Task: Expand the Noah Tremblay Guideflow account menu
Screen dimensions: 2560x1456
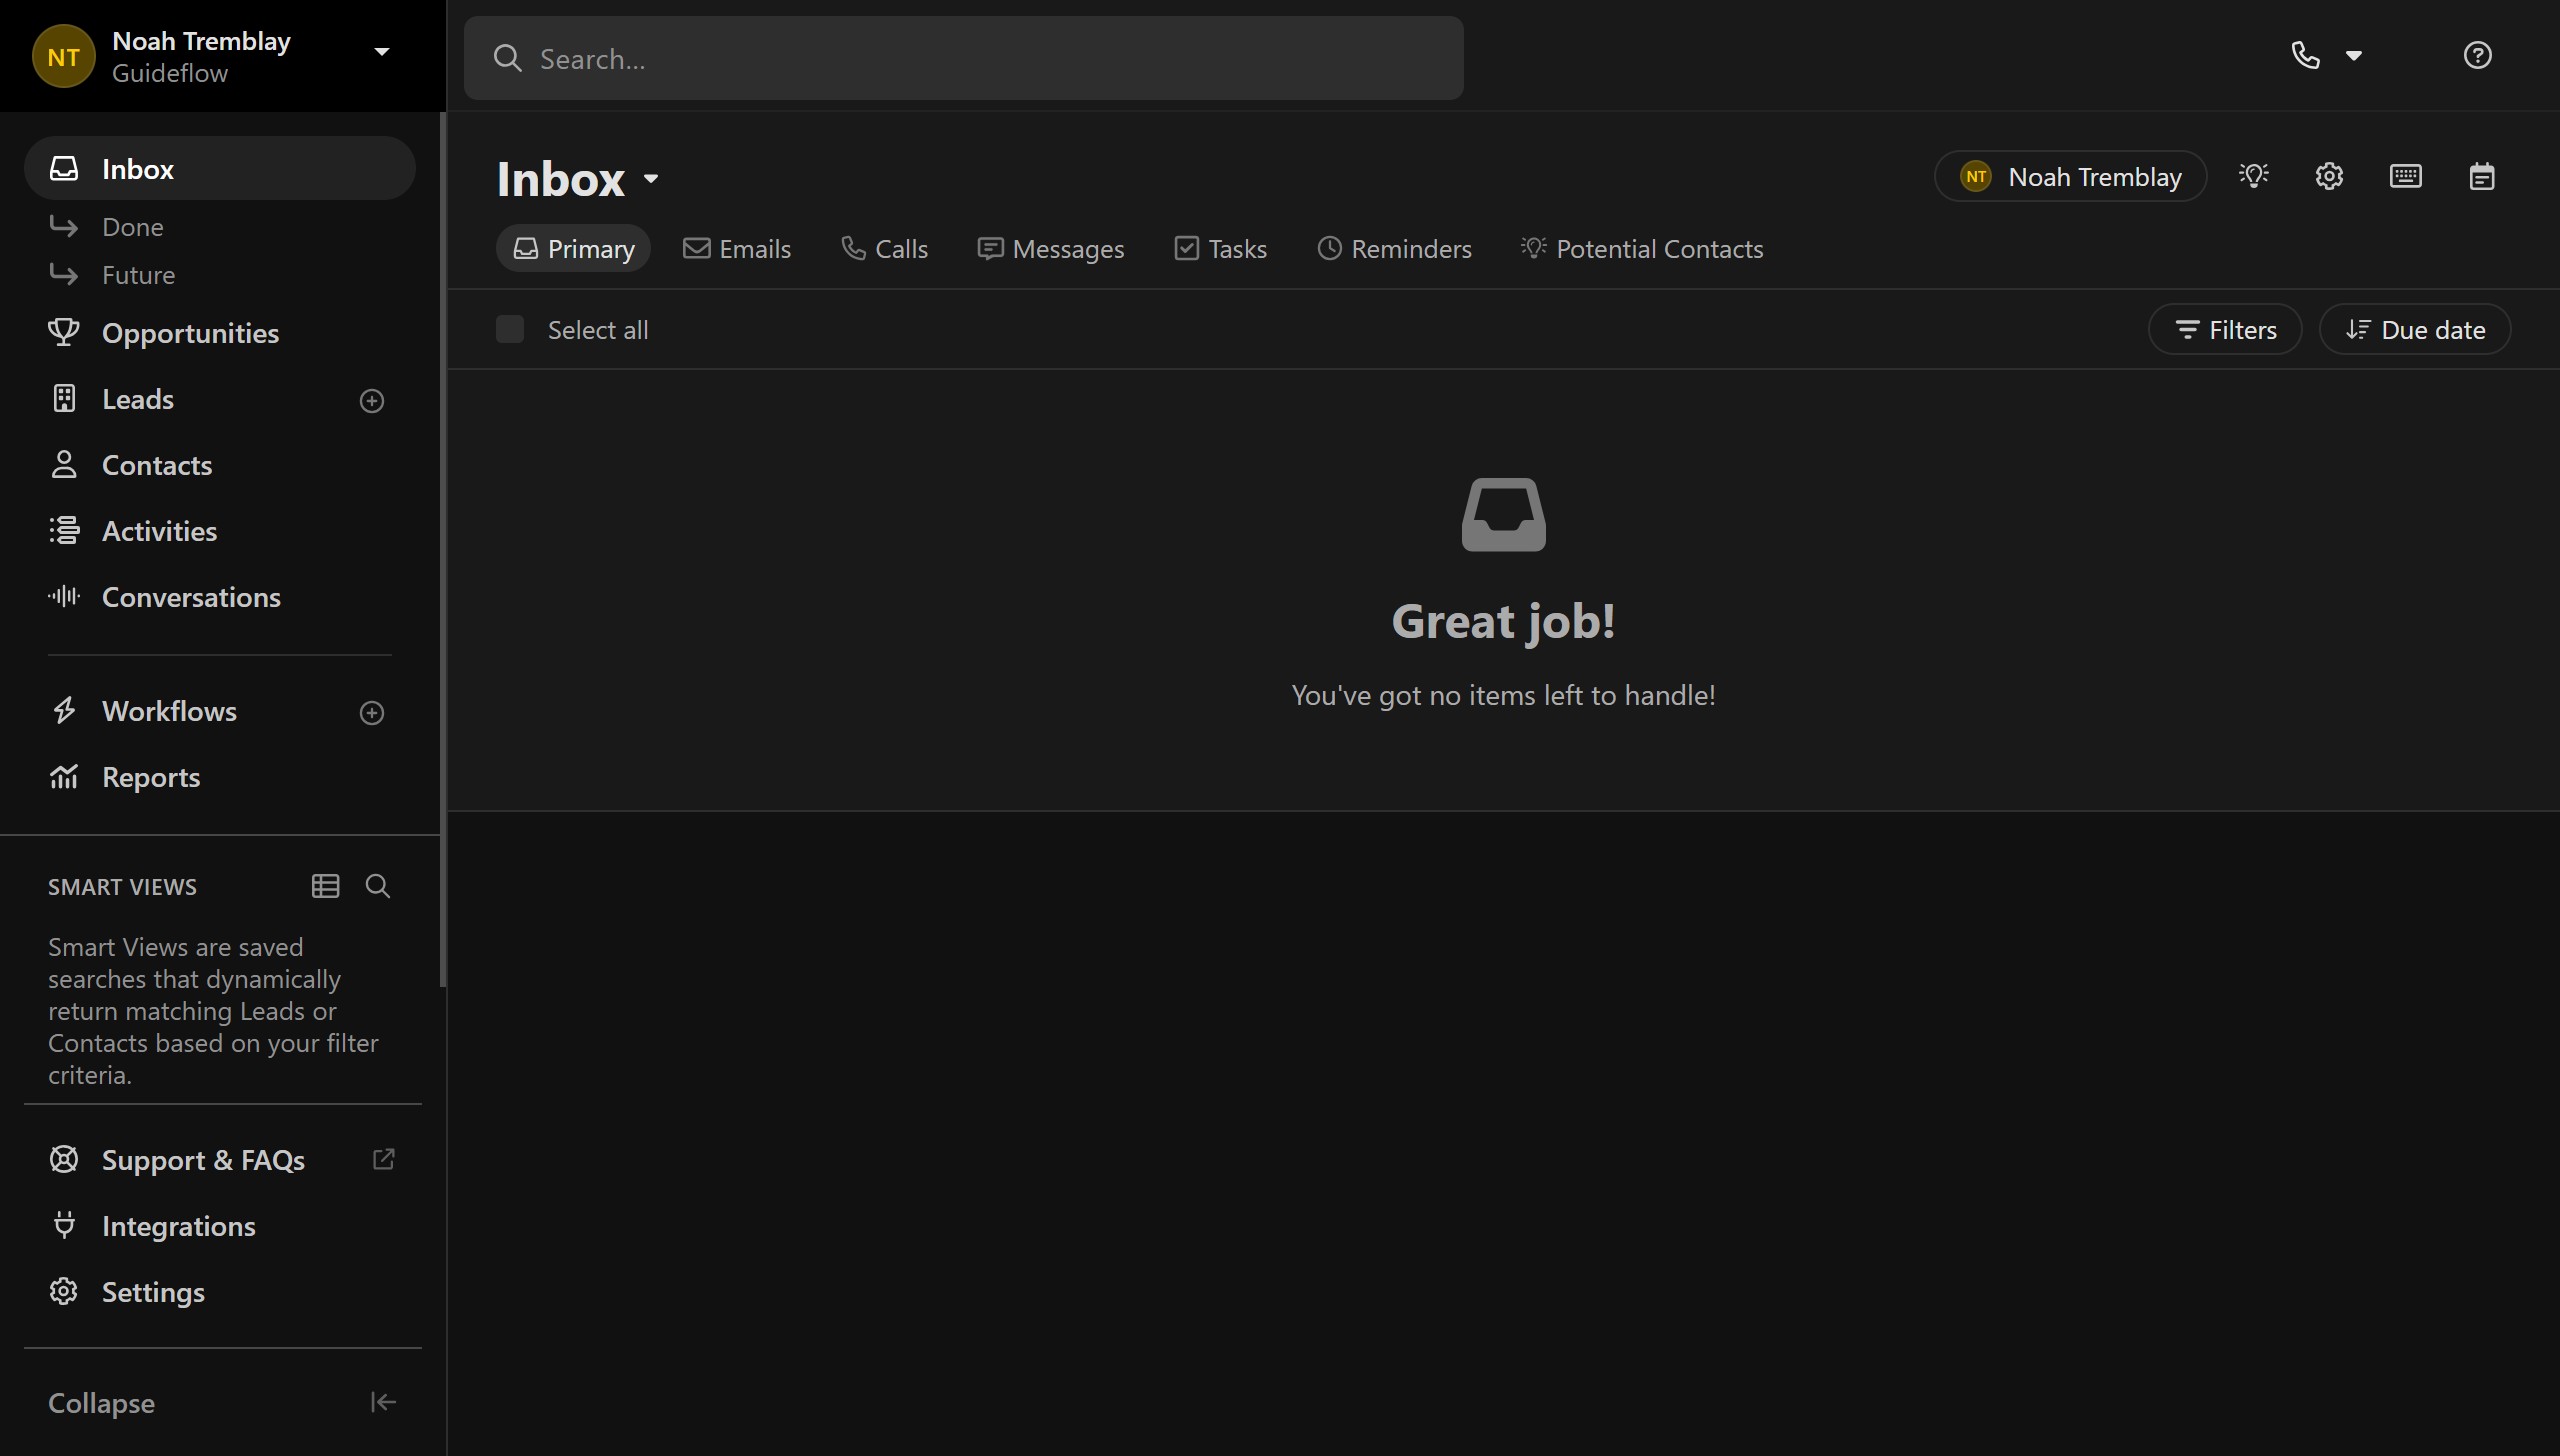Action: tap(381, 52)
